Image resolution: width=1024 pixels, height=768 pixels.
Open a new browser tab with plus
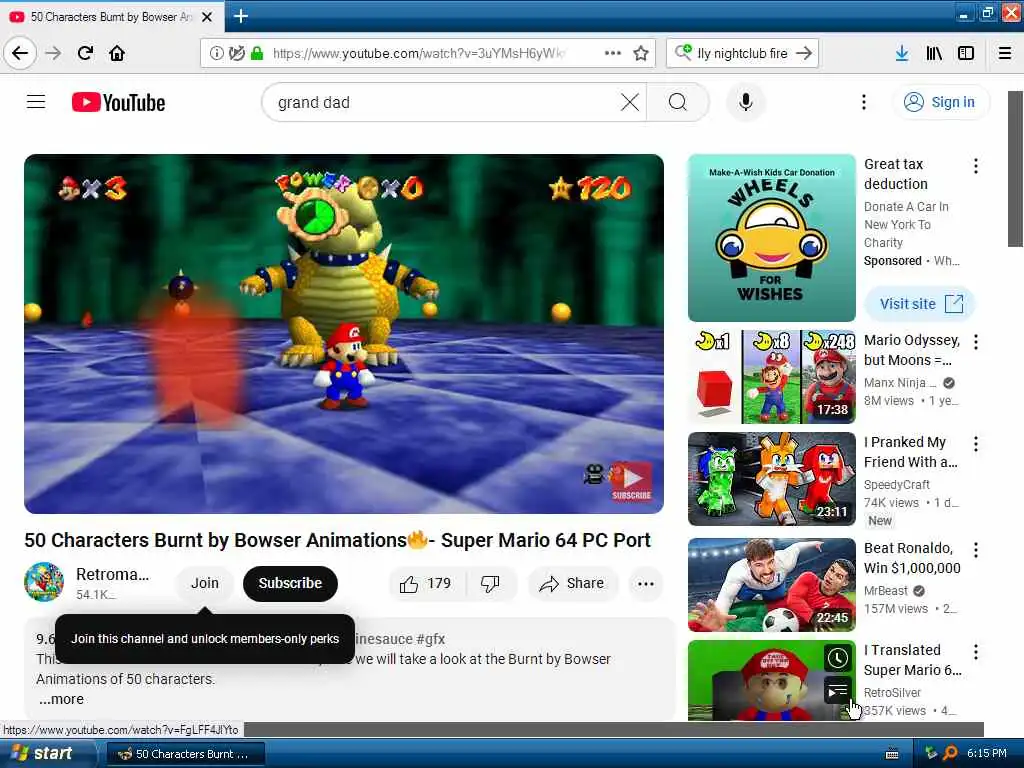click(241, 16)
